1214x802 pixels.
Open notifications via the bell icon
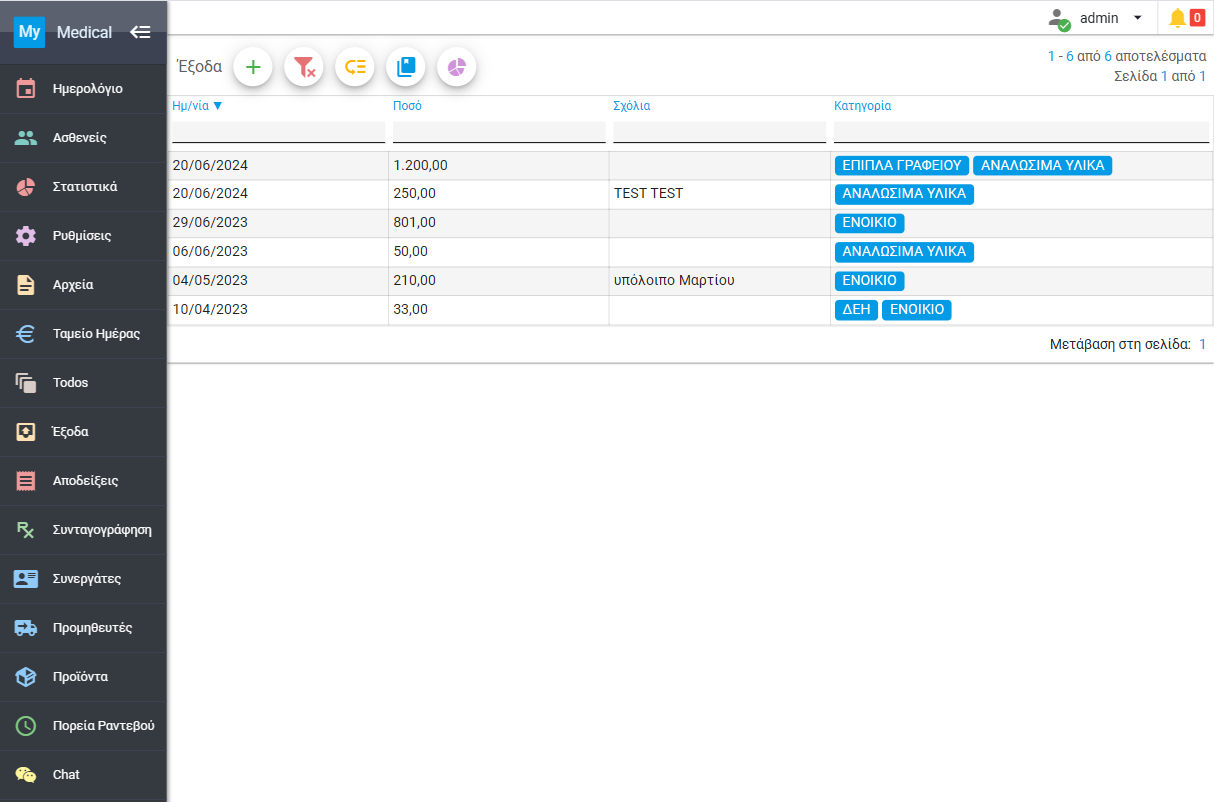[1177, 18]
